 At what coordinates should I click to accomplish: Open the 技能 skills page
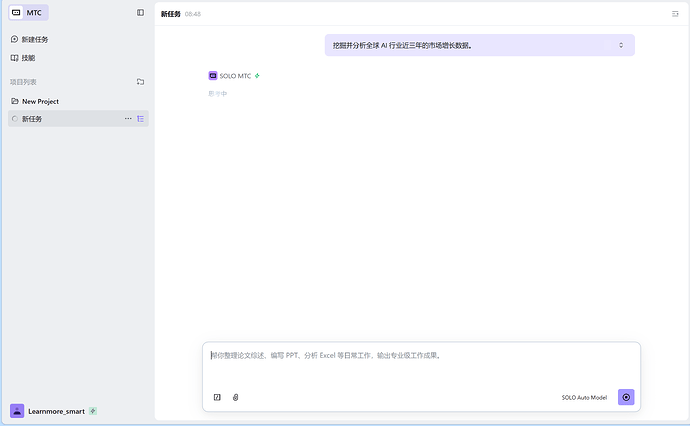[x=28, y=58]
